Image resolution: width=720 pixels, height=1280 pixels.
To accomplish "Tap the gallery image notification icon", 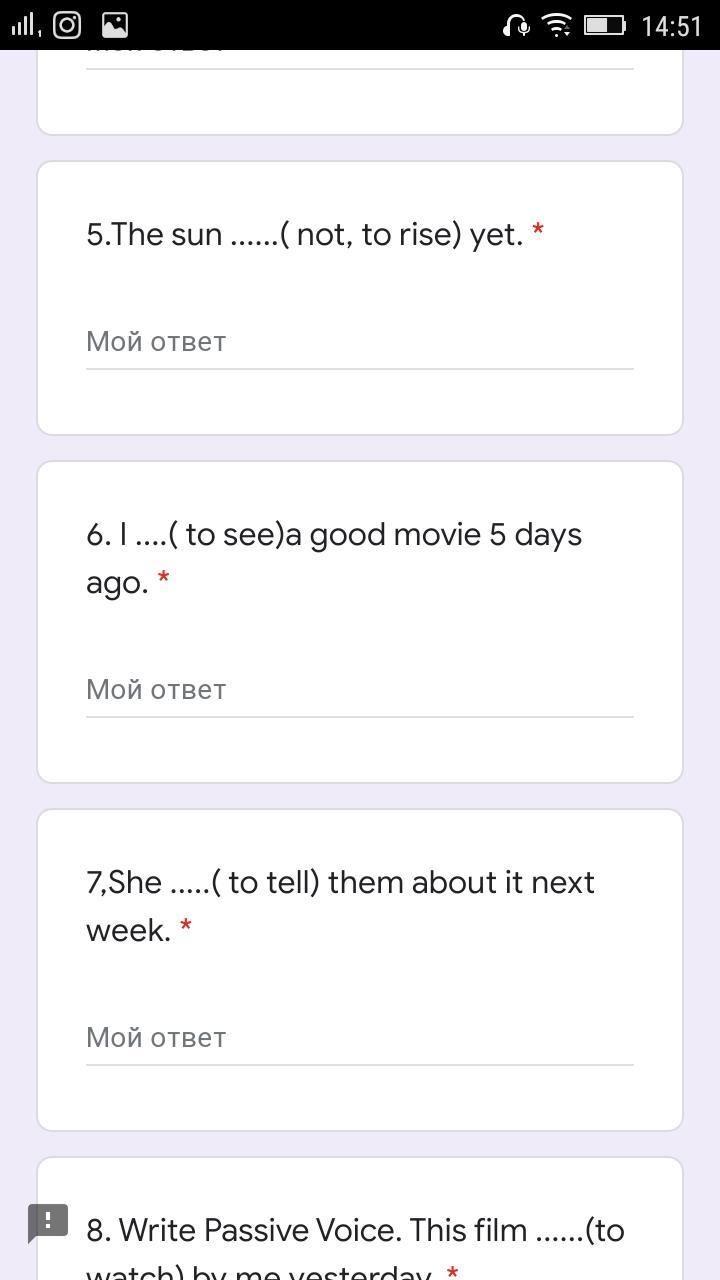I will pyautogui.click(x=115, y=24).
